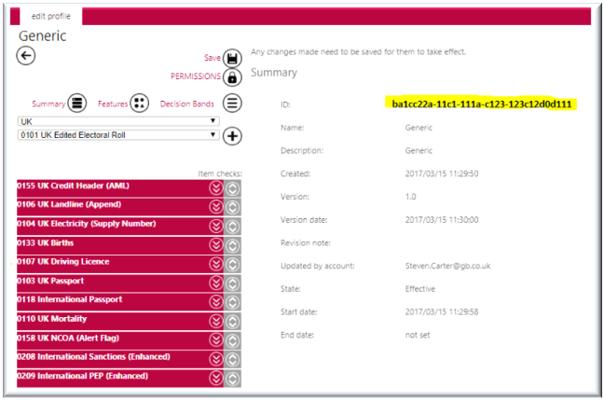Image resolution: width=604 pixels, height=400 pixels.
Task: Move 0103 UK Passport up using grey arrow
Action: (232, 284)
